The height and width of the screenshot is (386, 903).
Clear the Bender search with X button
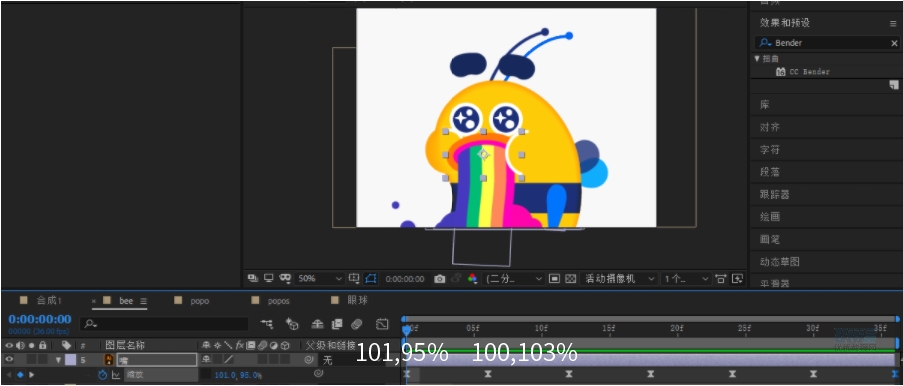coord(894,43)
